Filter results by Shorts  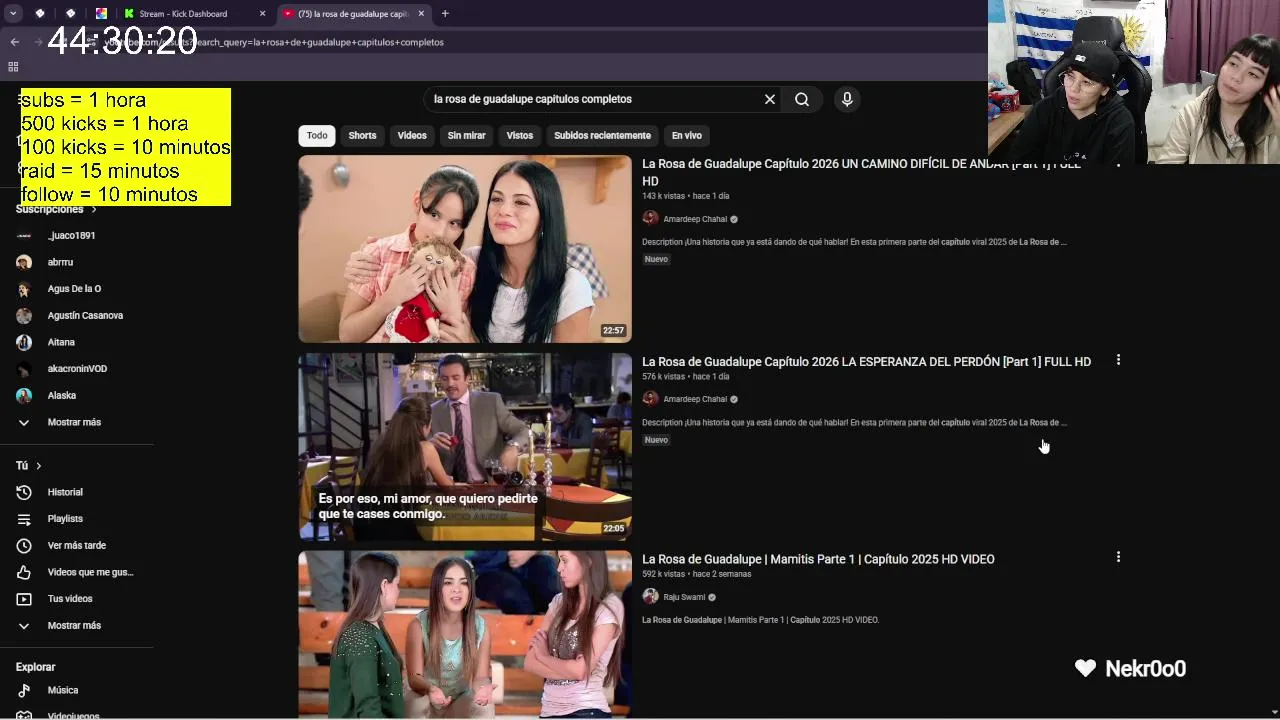(x=362, y=136)
